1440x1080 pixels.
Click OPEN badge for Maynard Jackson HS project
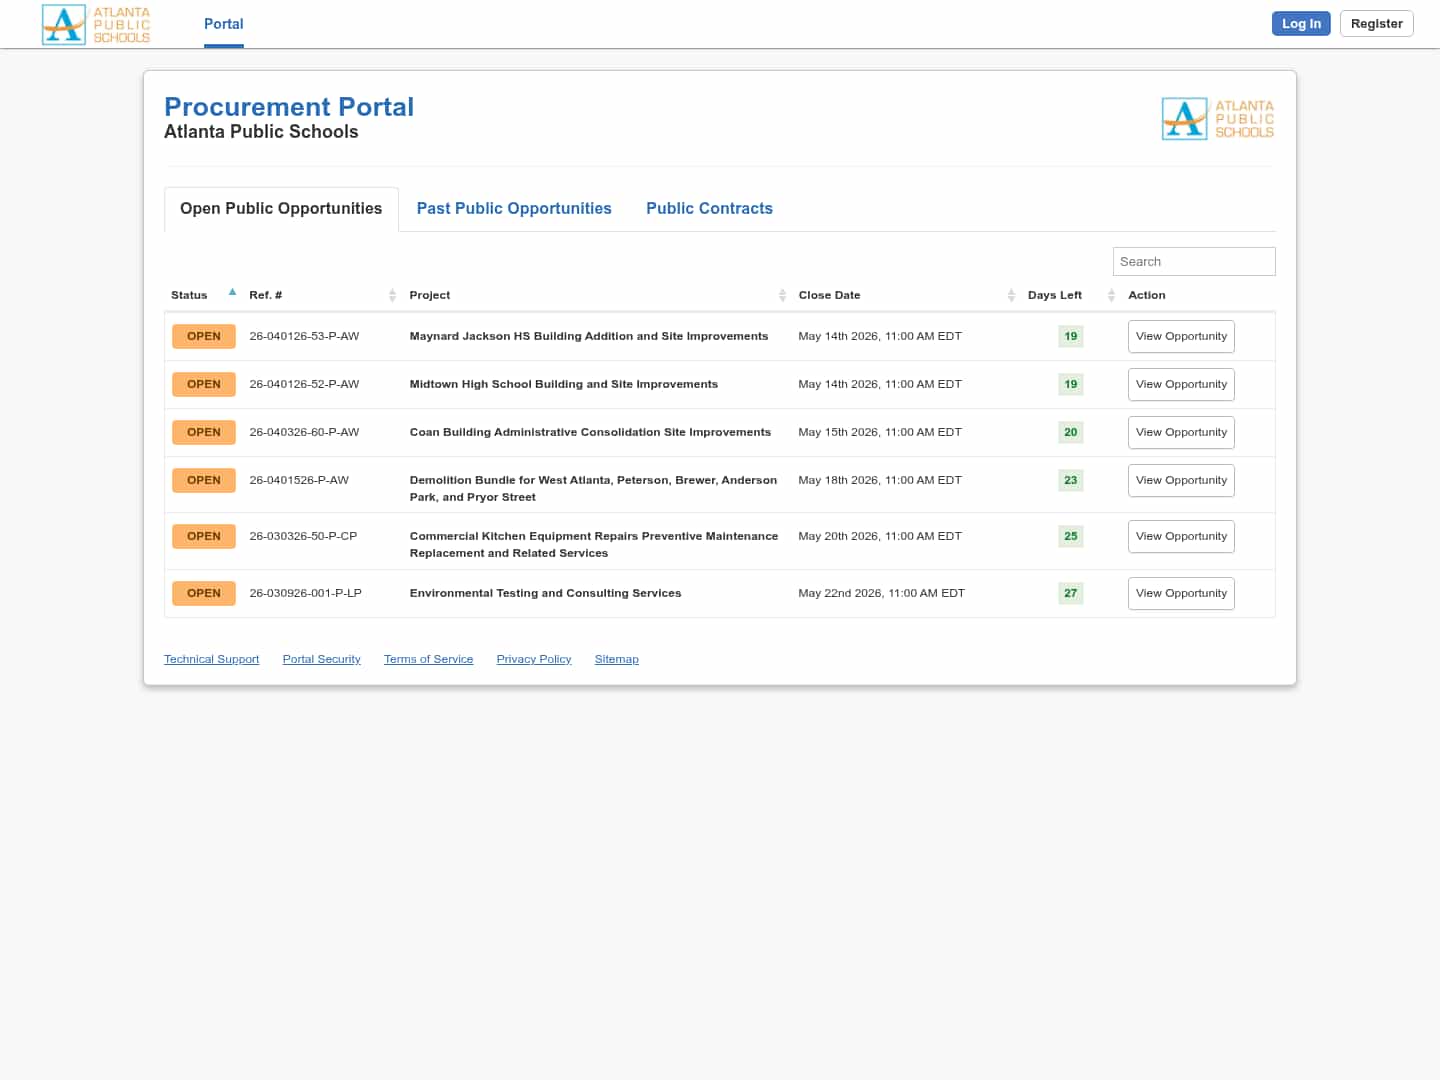click(x=203, y=336)
